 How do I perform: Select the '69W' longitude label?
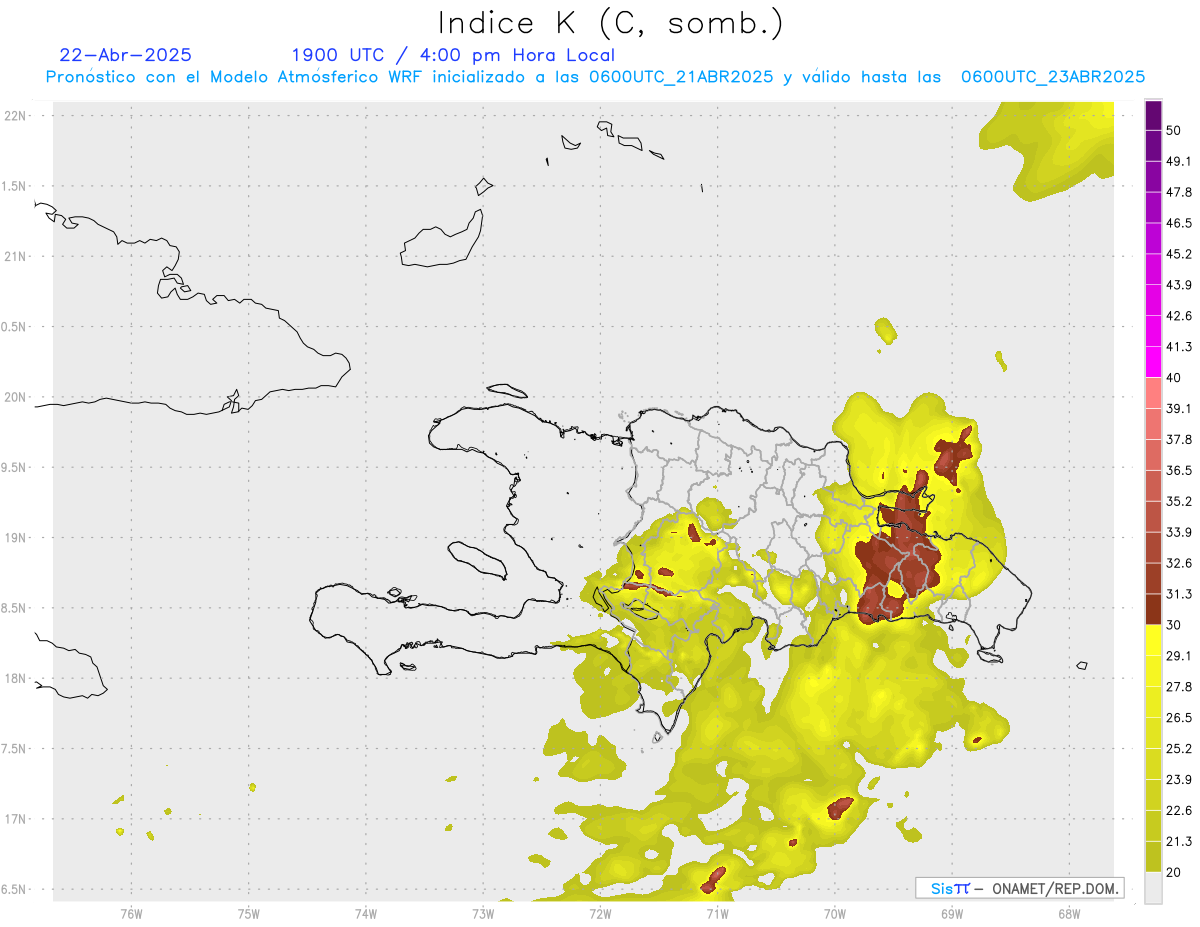click(x=952, y=914)
